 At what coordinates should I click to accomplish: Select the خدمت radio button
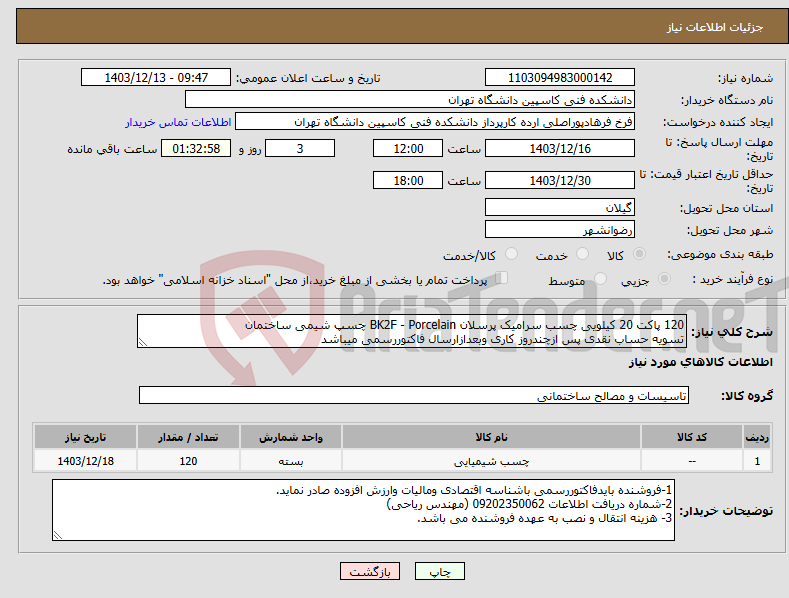coord(582,254)
